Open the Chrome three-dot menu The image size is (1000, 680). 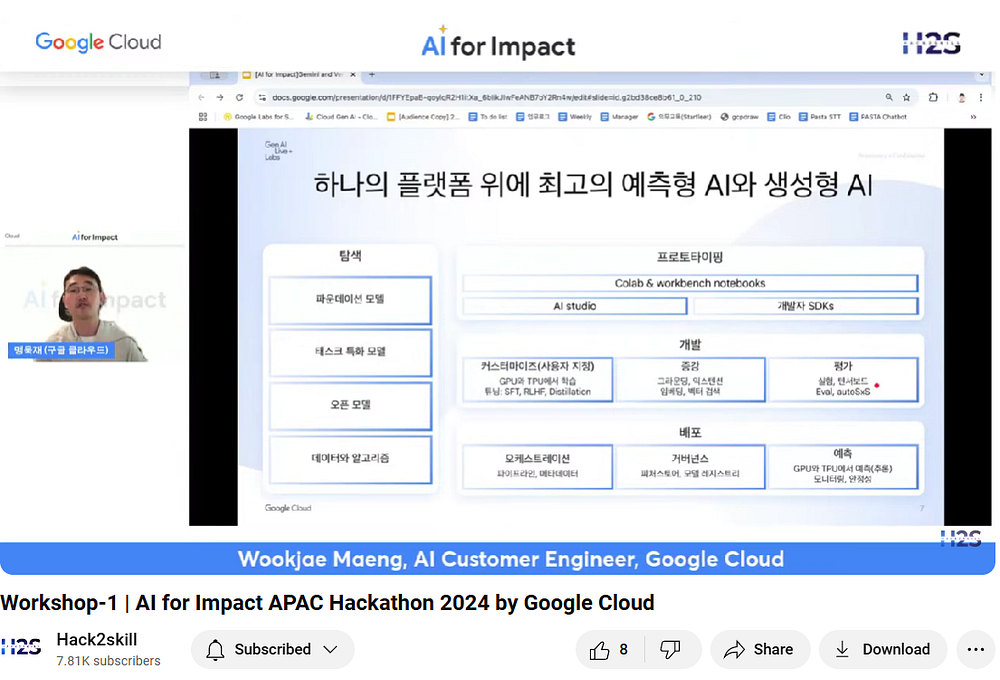tap(981, 98)
